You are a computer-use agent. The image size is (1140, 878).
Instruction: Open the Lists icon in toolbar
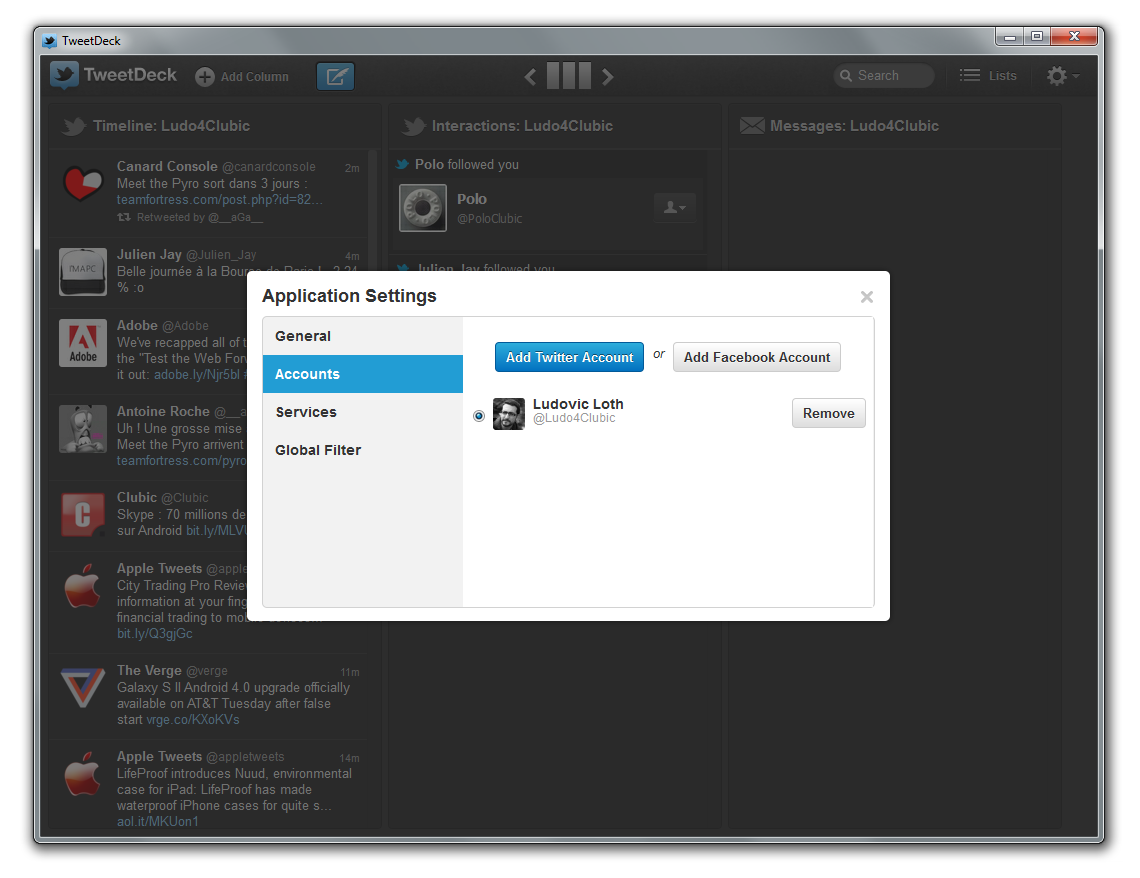click(x=970, y=75)
